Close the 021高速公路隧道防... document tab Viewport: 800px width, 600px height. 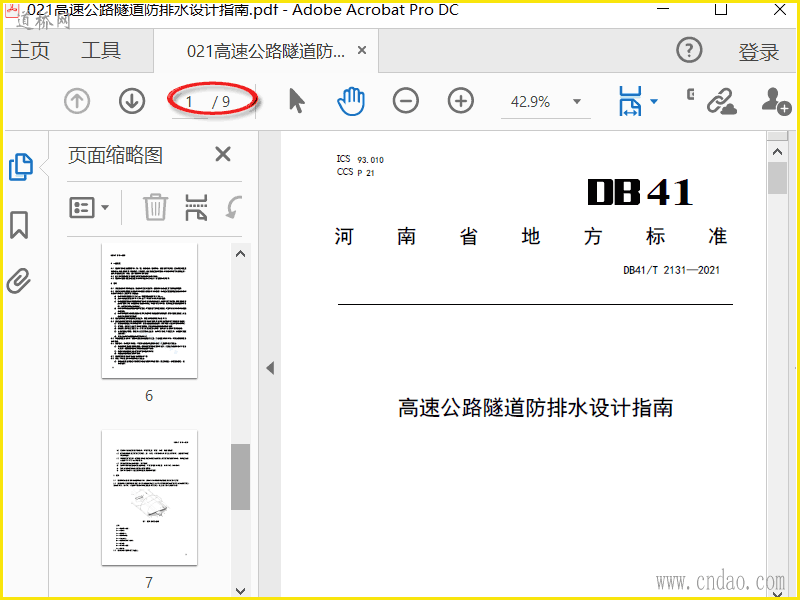coord(362,50)
